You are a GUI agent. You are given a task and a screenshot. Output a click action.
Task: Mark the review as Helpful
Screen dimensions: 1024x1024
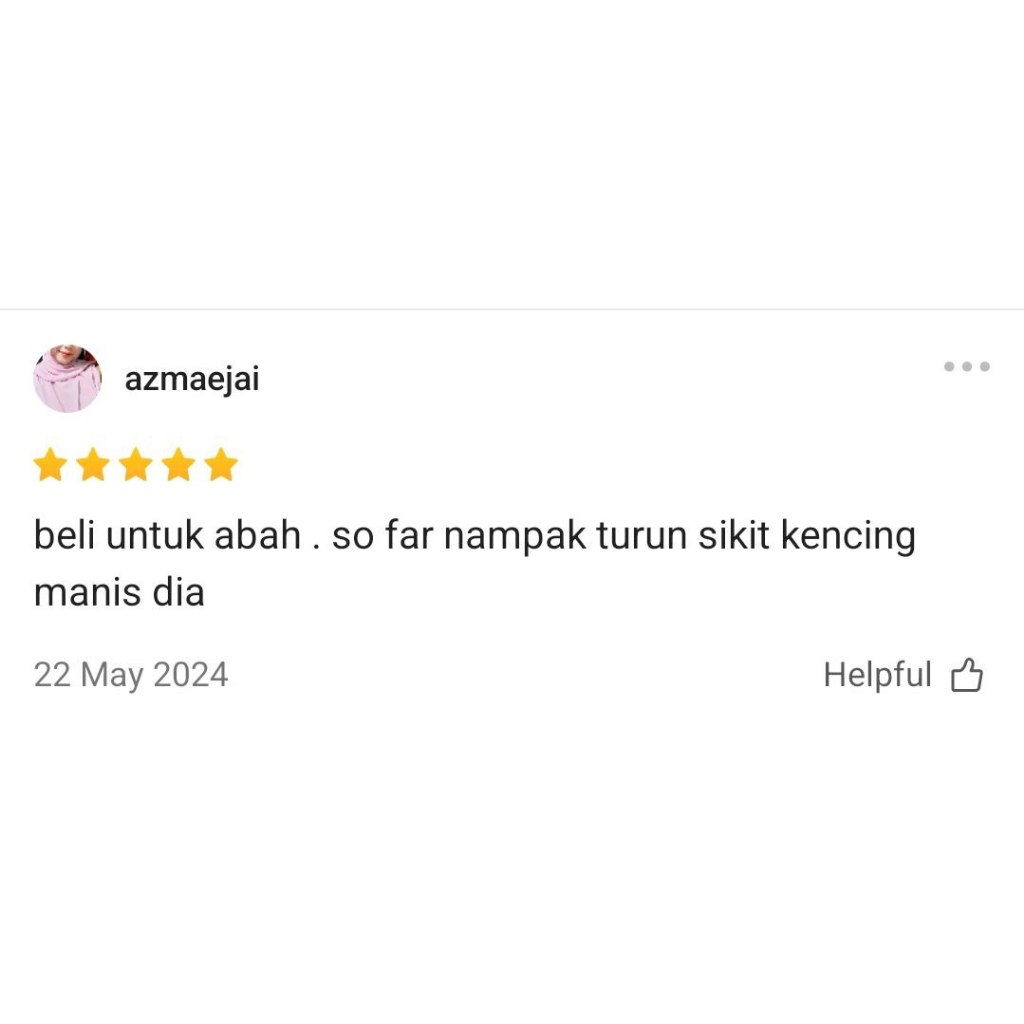pos(903,675)
